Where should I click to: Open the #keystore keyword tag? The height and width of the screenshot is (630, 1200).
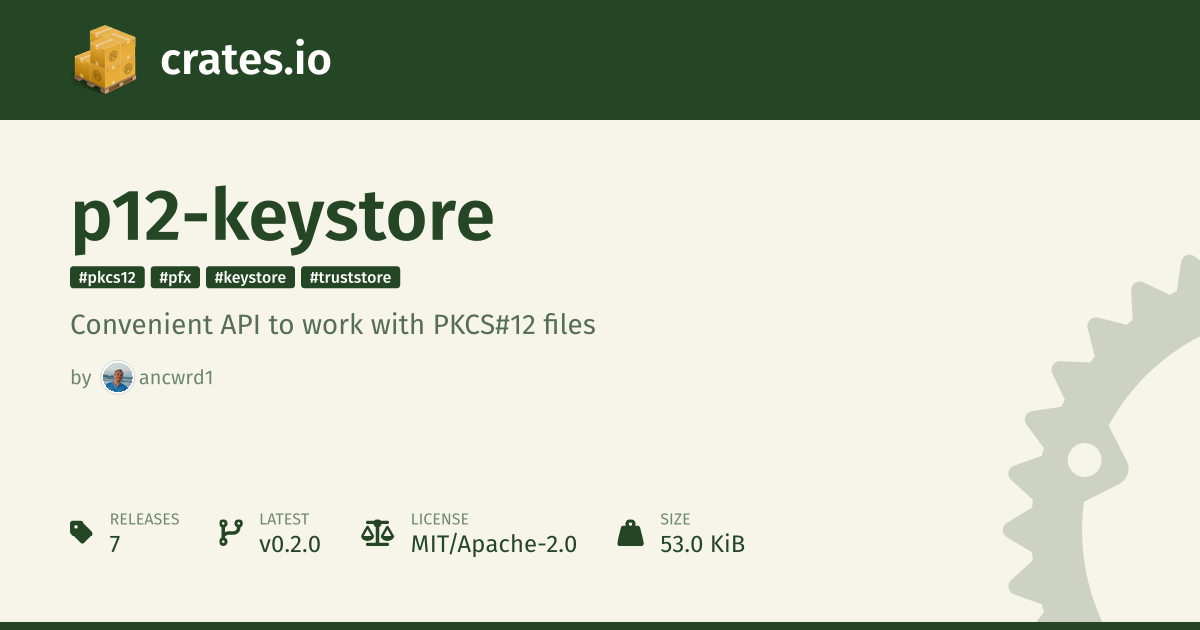pos(250,278)
